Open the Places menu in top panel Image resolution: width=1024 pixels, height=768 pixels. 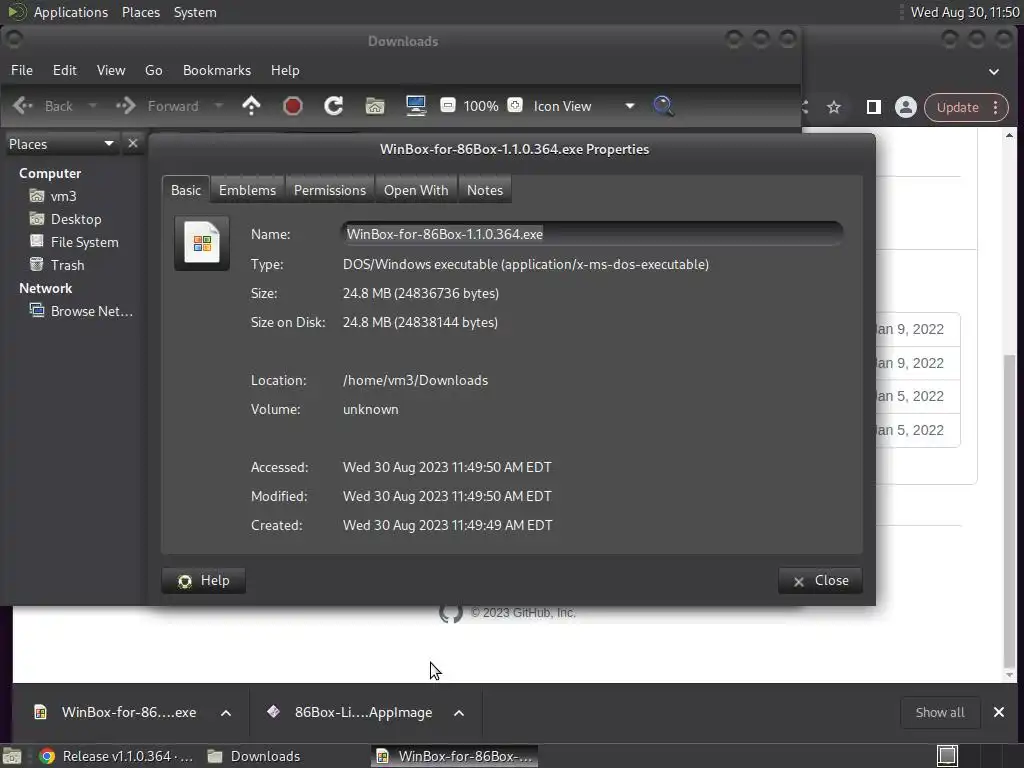point(141,12)
